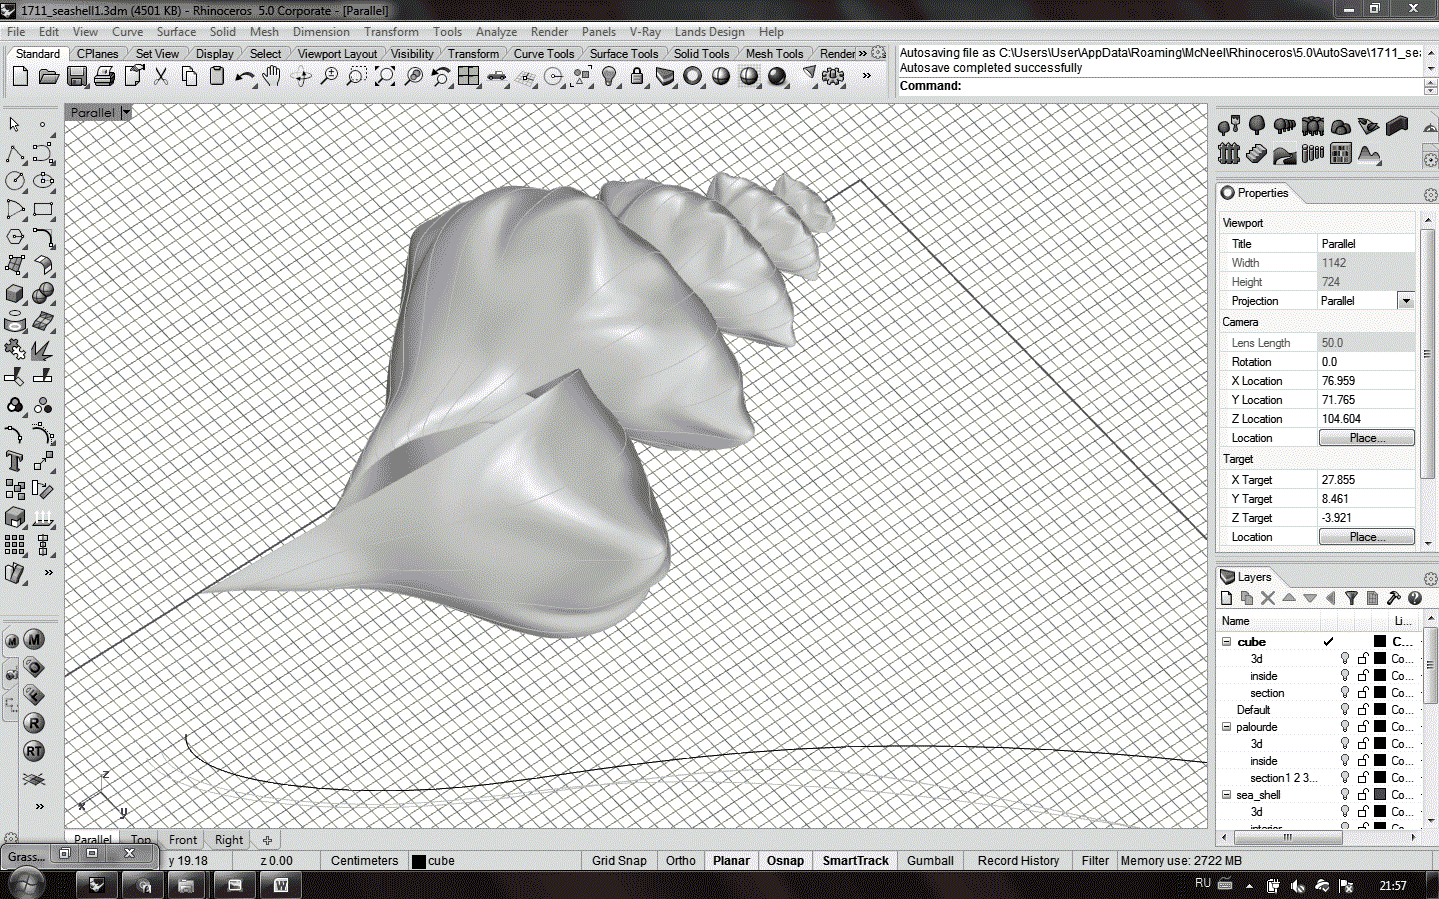The height and width of the screenshot is (899, 1439).
Task: Toggle Ortho mode in status bar
Action: point(680,860)
